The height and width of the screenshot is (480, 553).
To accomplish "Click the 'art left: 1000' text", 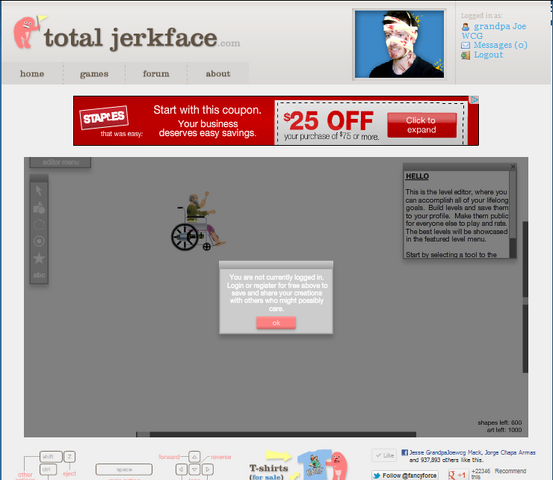I will click(x=504, y=430).
